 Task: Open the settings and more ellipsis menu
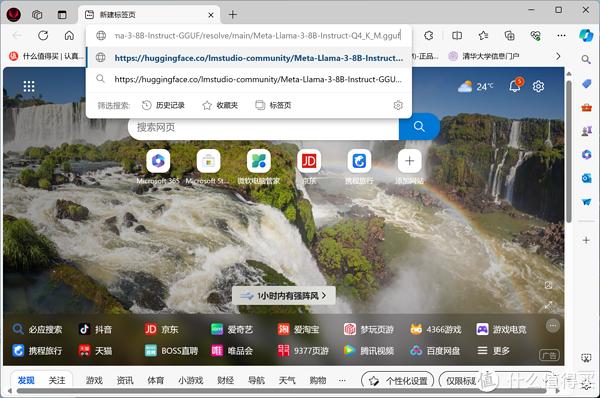pyautogui.click(x=561, y=36)
